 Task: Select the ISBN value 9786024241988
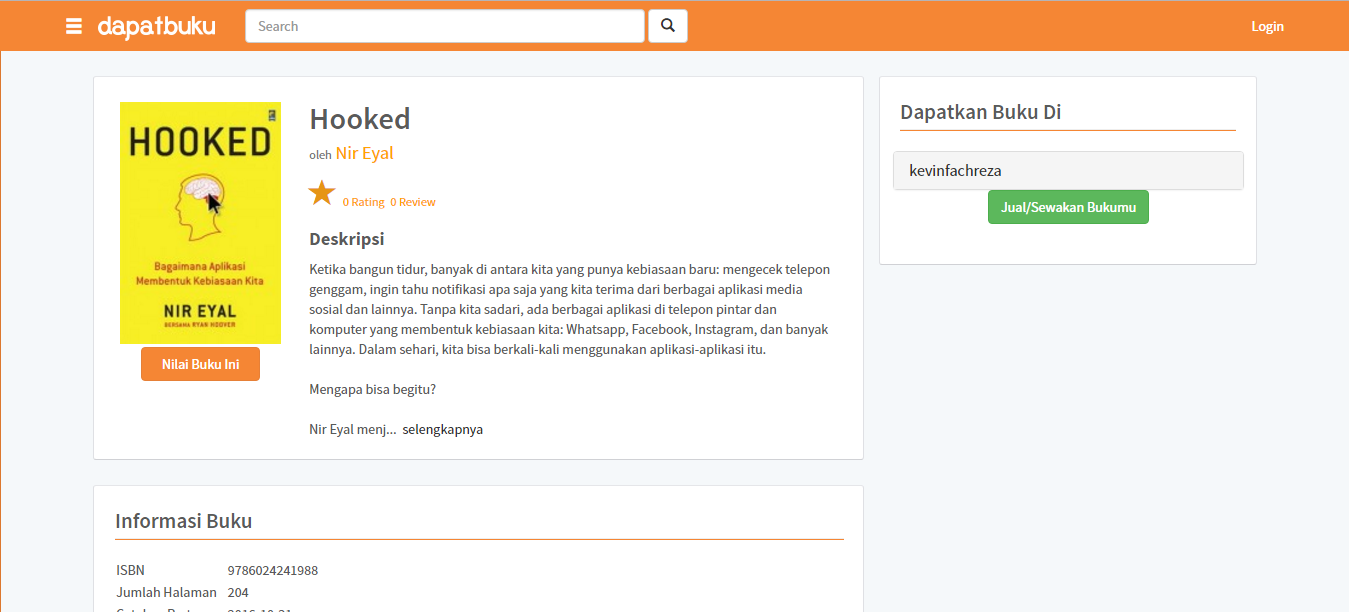click(273, 571)
